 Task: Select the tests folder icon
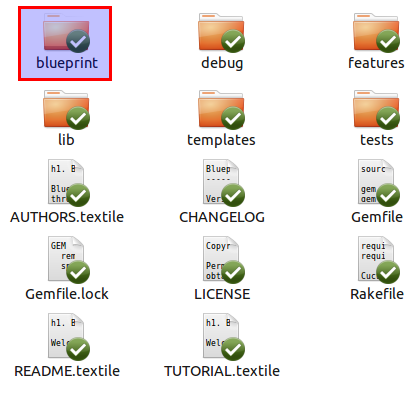click(x=376, y=109)
